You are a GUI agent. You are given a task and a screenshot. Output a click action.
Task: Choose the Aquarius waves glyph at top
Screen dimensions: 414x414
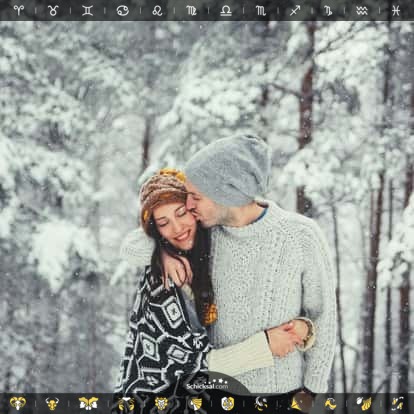[x=362, y=11]
